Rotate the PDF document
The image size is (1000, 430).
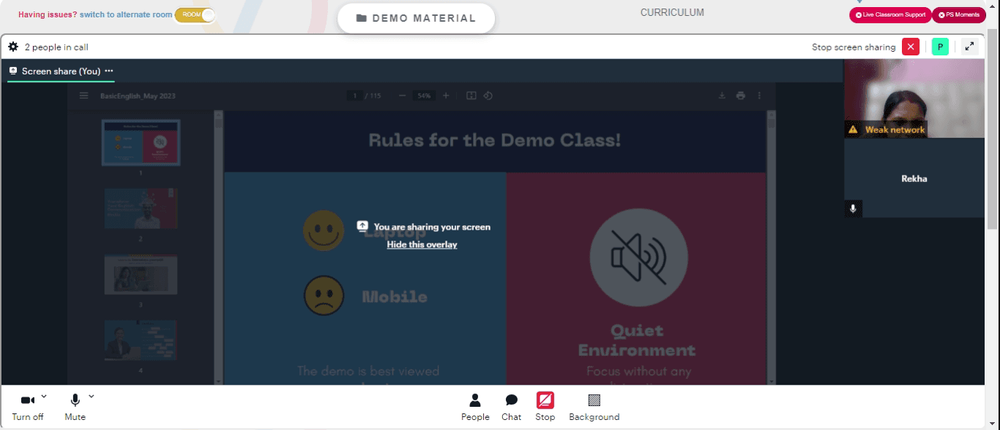tap(488, 96)
